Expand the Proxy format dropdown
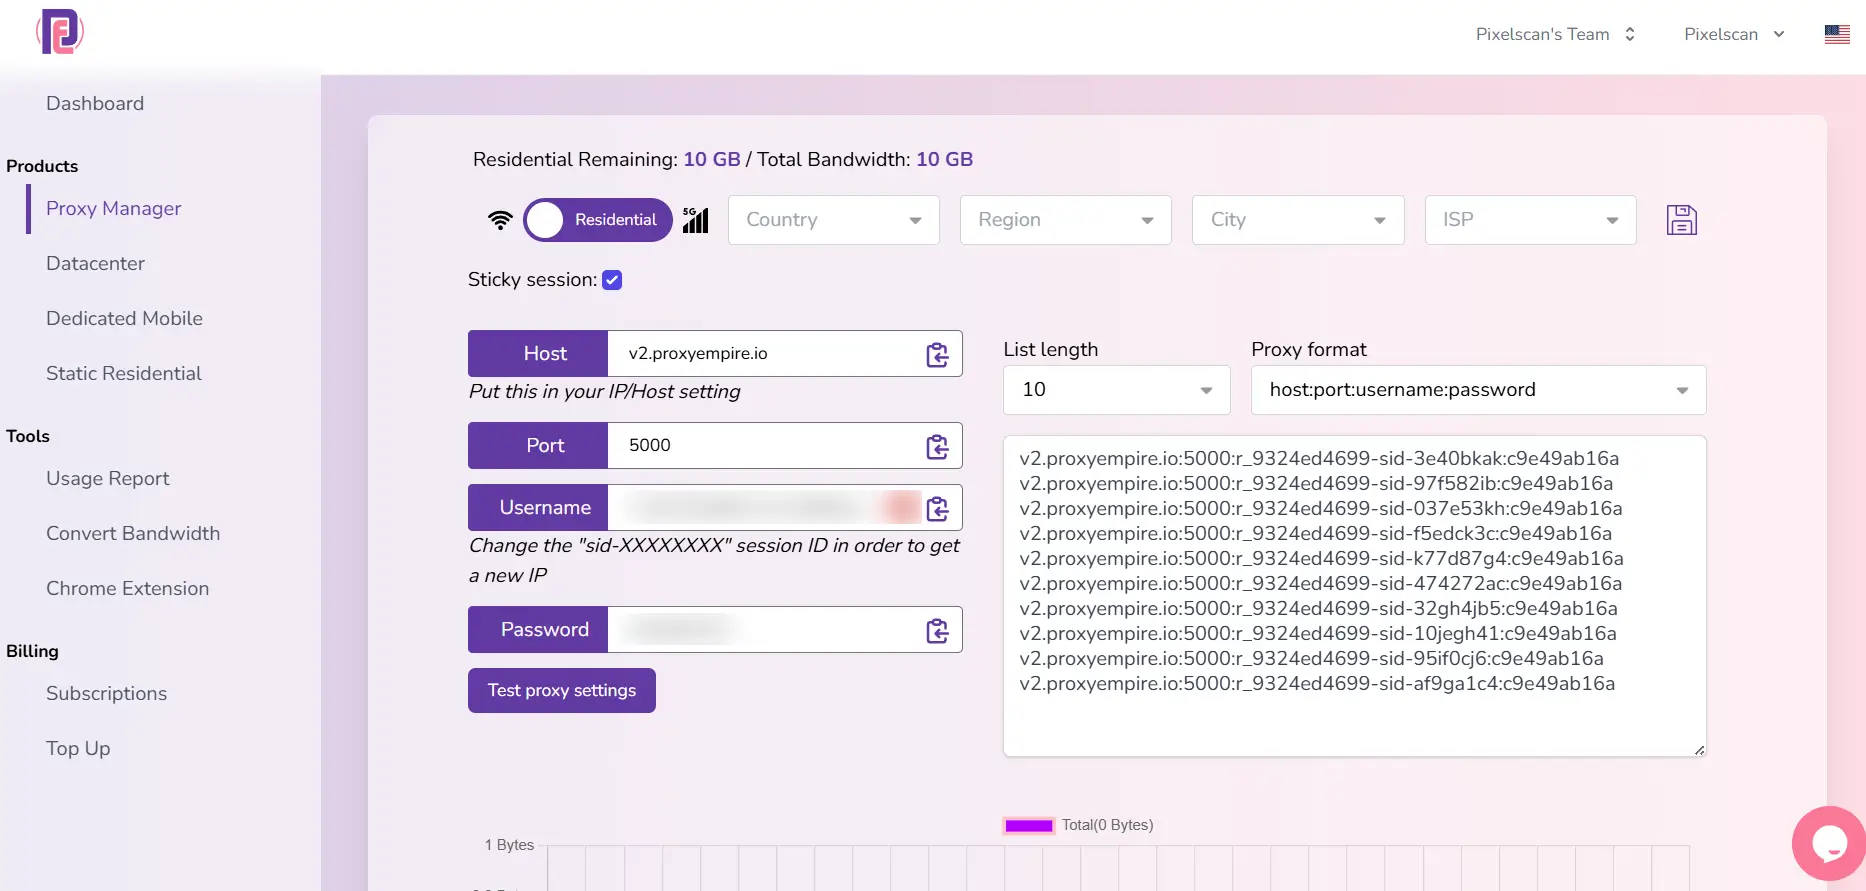1866x891 pixels. [1478, 390]
